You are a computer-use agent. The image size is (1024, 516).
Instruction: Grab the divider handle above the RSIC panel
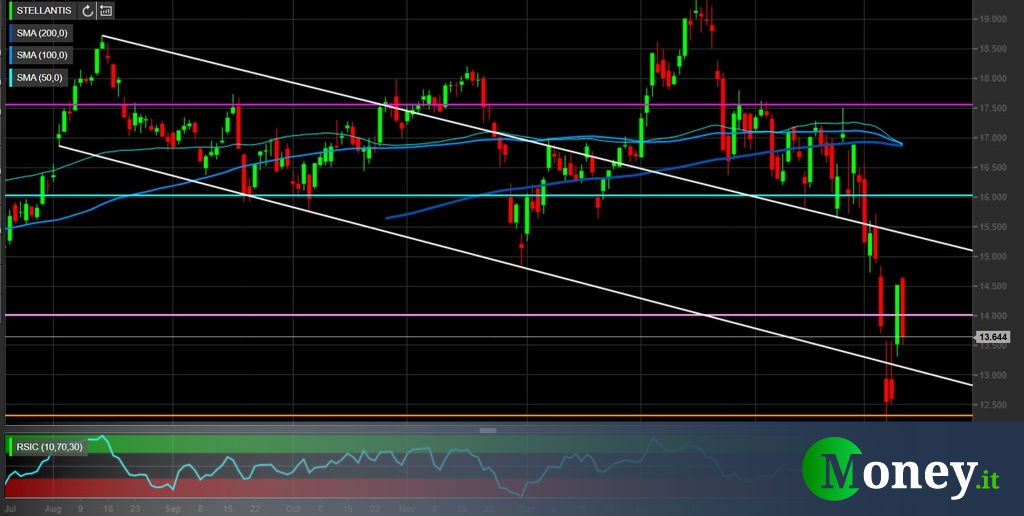tap(488, 430)
